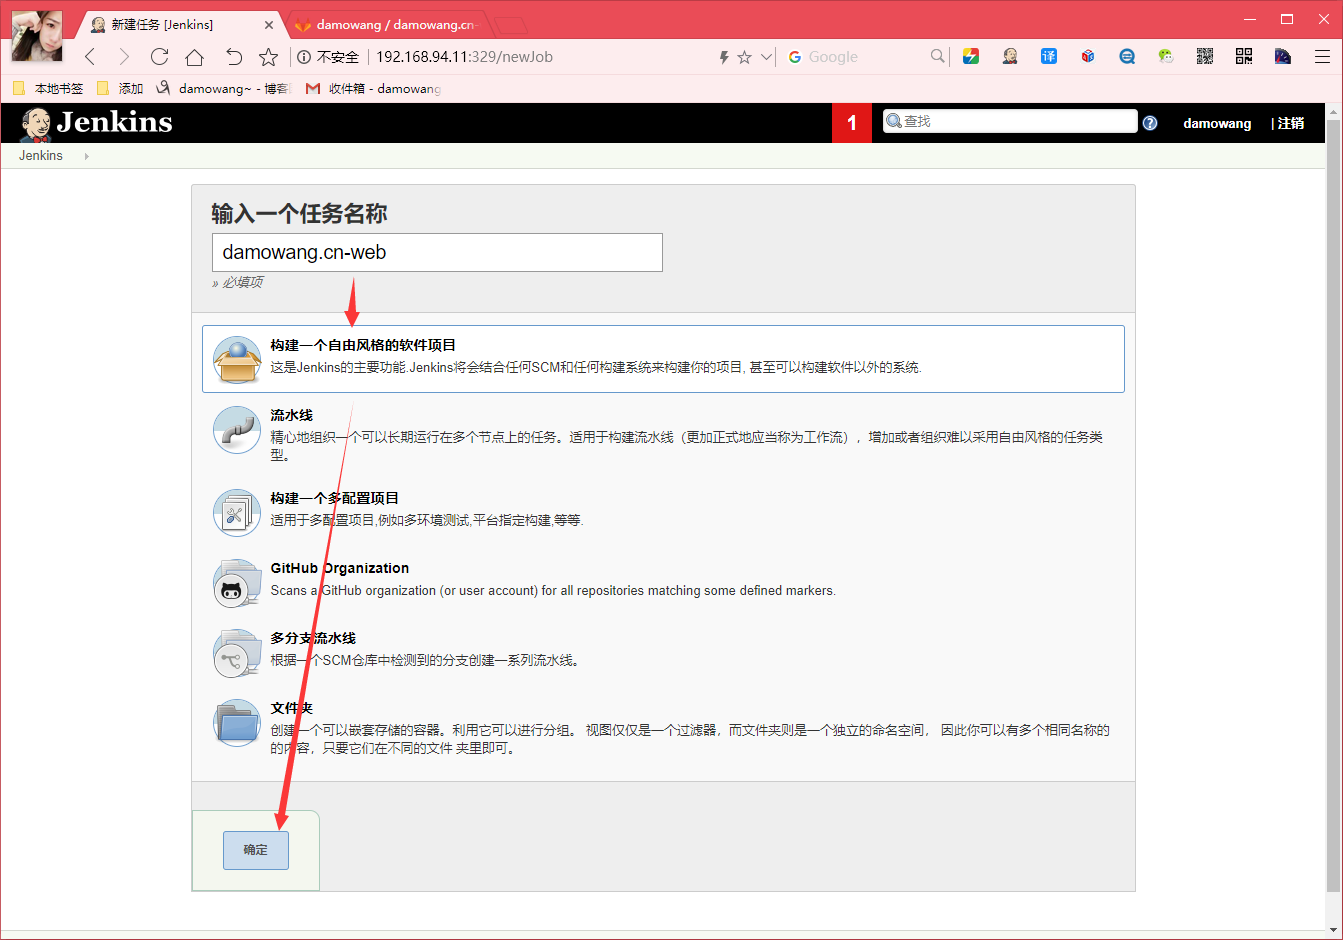Click the undo closed tab icon
This screenshot has width=1343, height=940.
(233, 57)
